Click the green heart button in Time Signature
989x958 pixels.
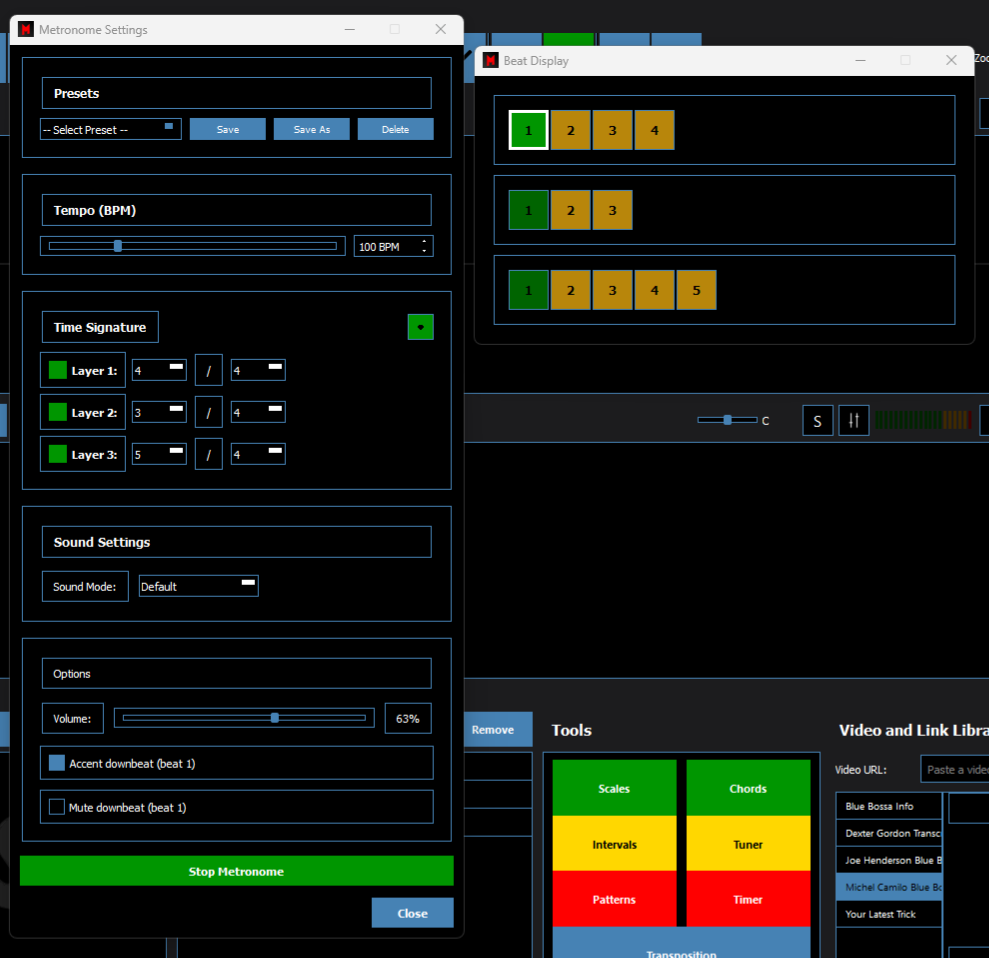(420, 327)
